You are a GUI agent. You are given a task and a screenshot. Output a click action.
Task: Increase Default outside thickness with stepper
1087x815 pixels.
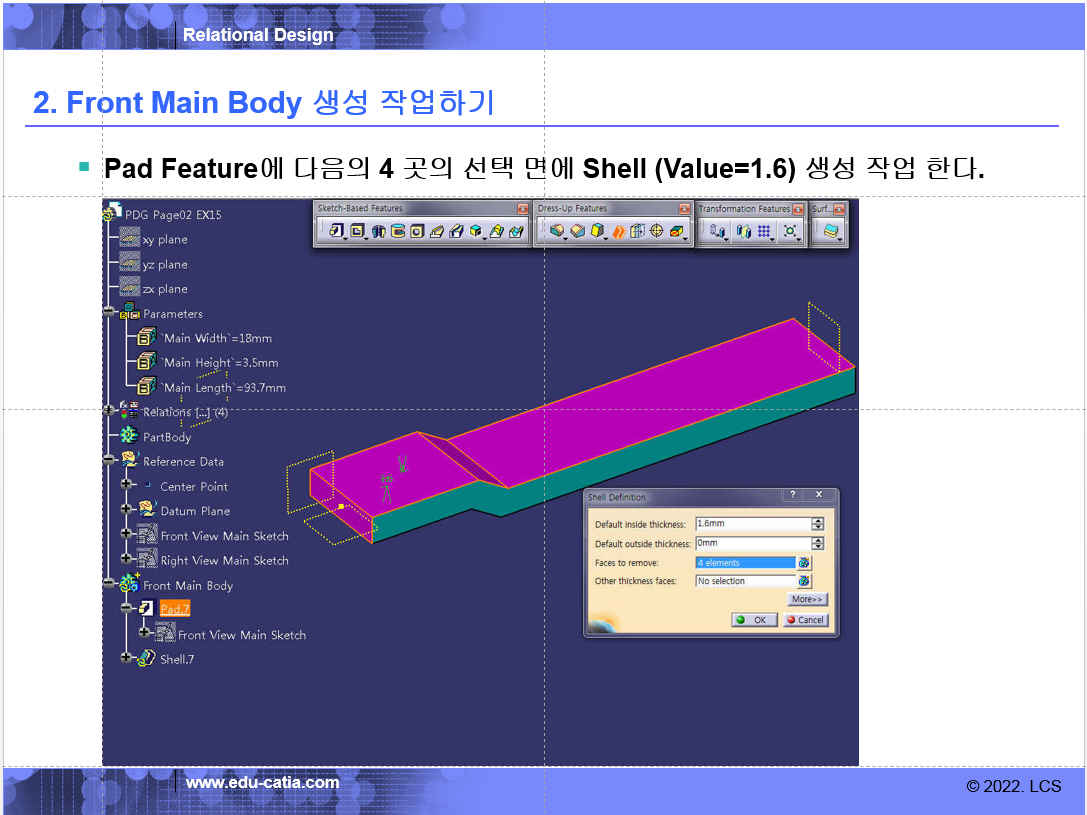[818, 540]
